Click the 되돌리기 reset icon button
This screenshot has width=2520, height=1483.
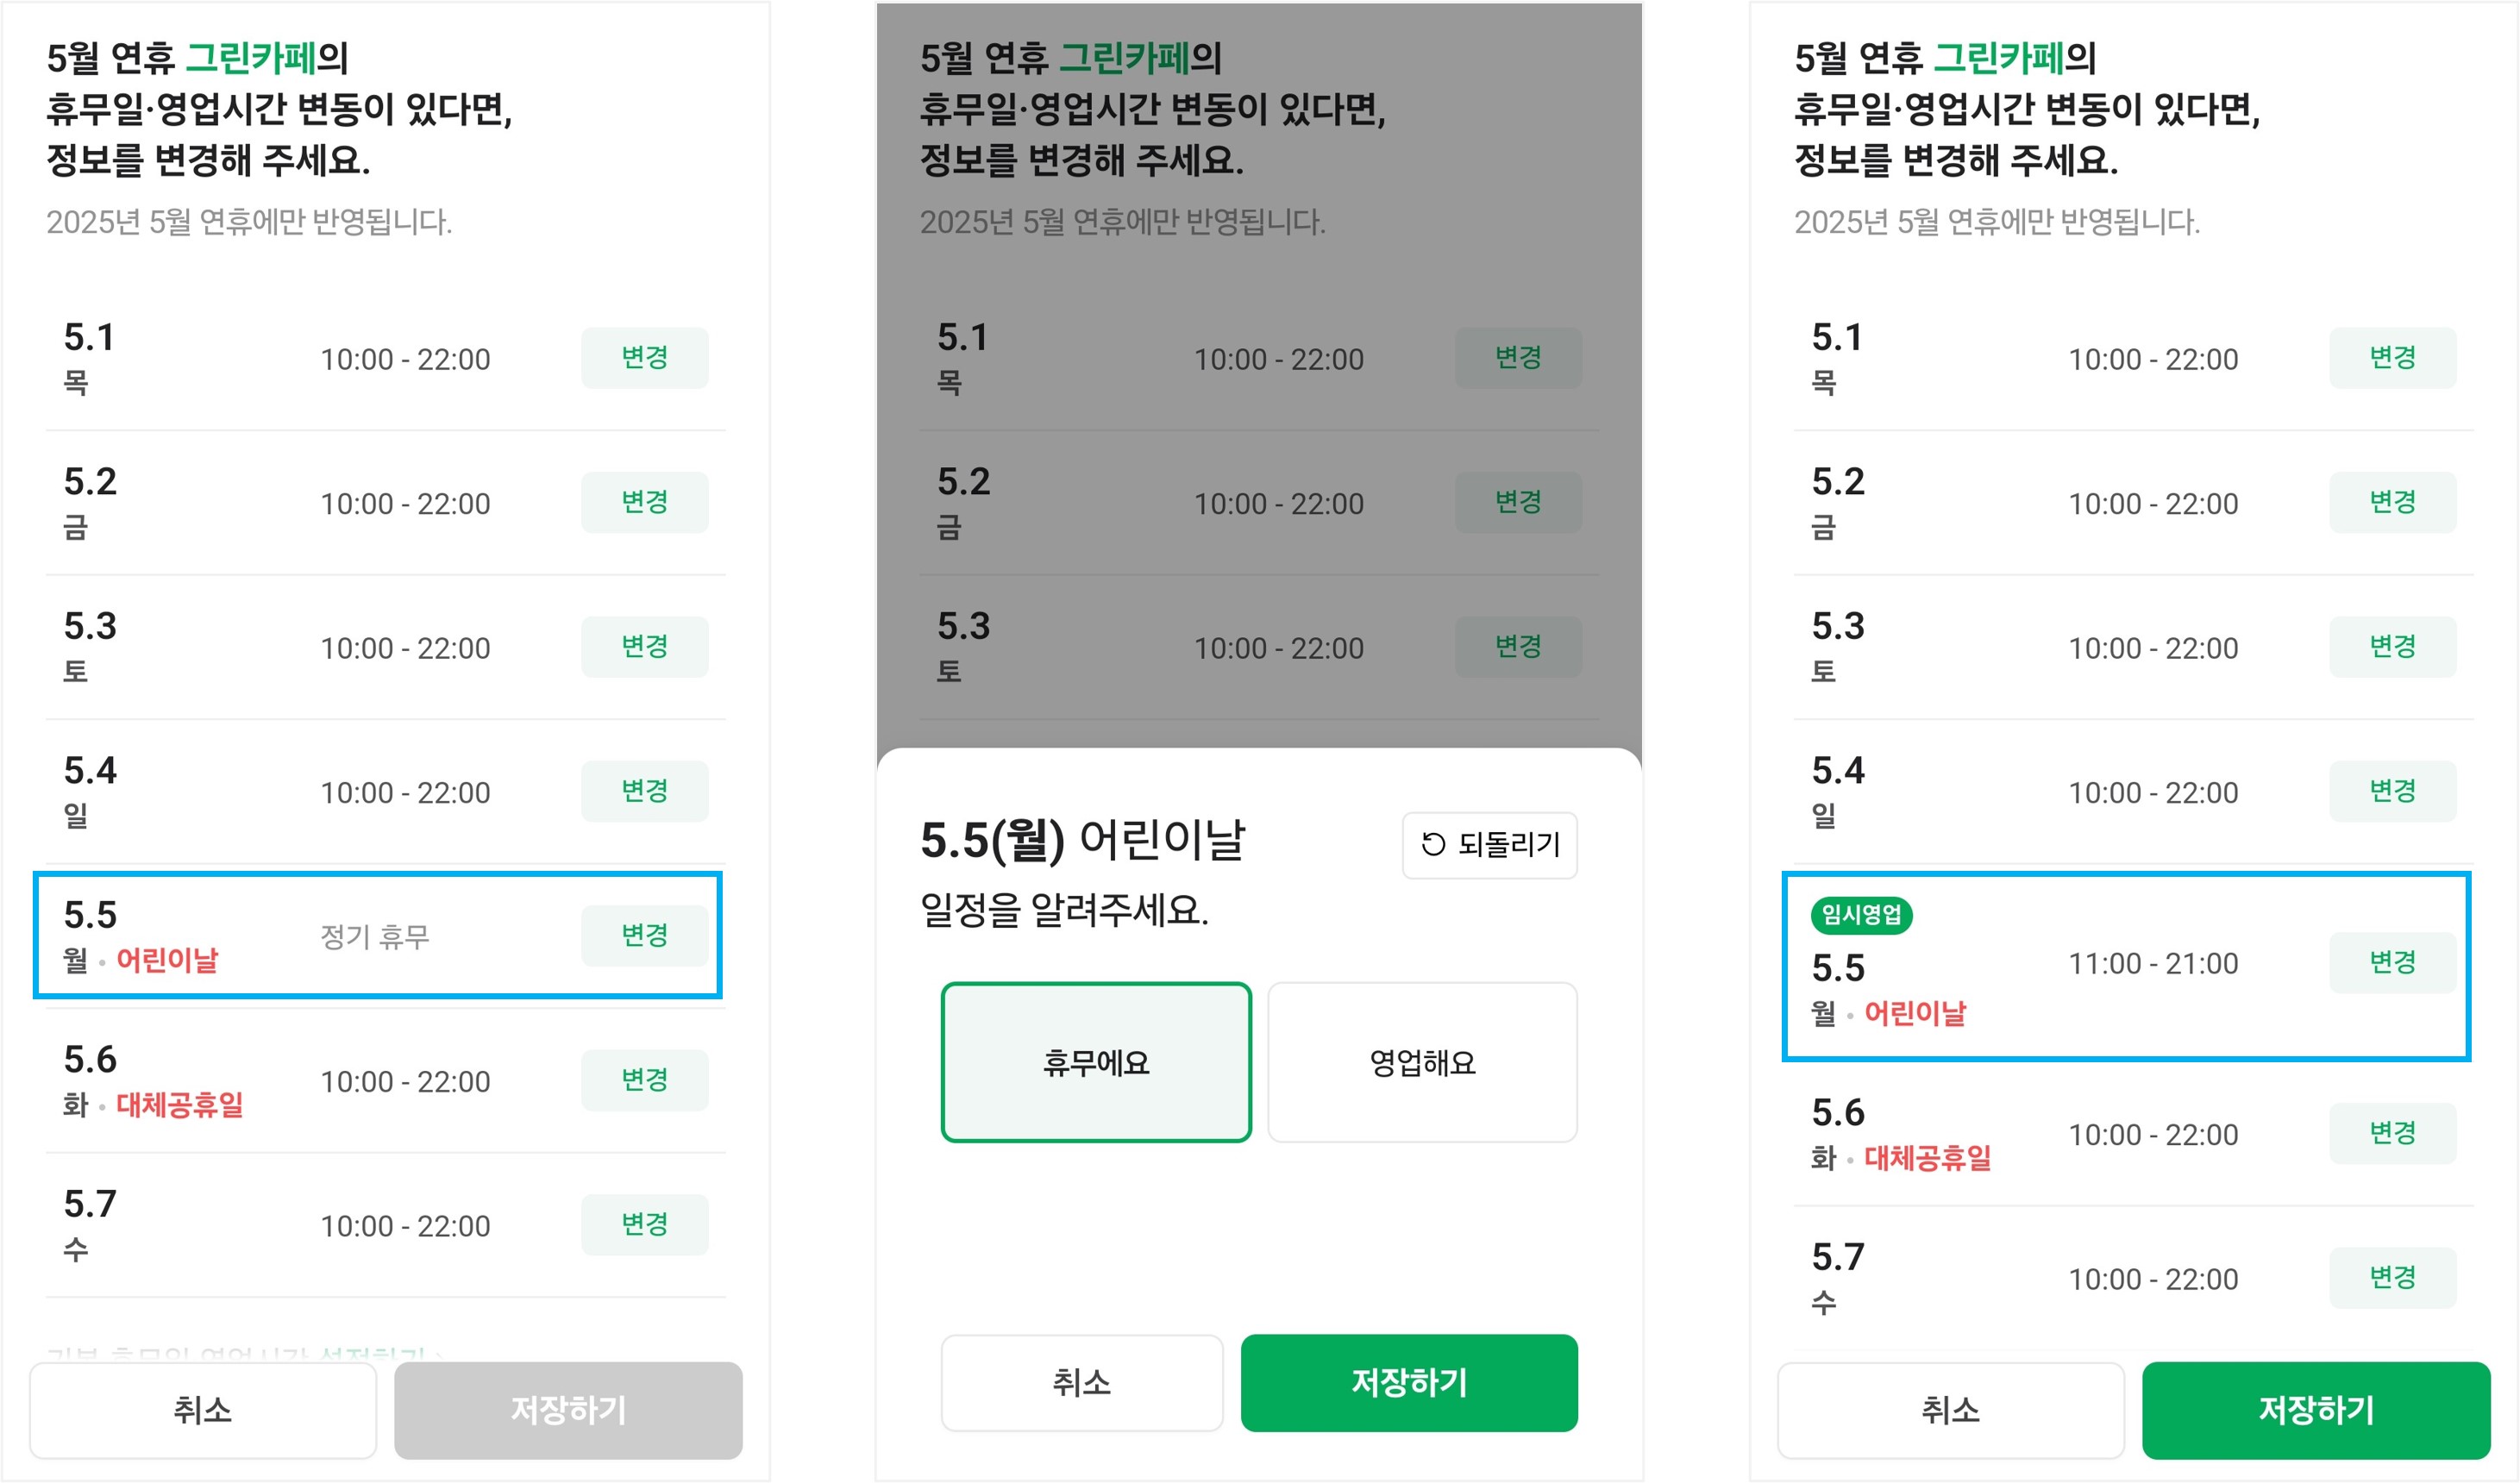click(x=1489, y=845)
